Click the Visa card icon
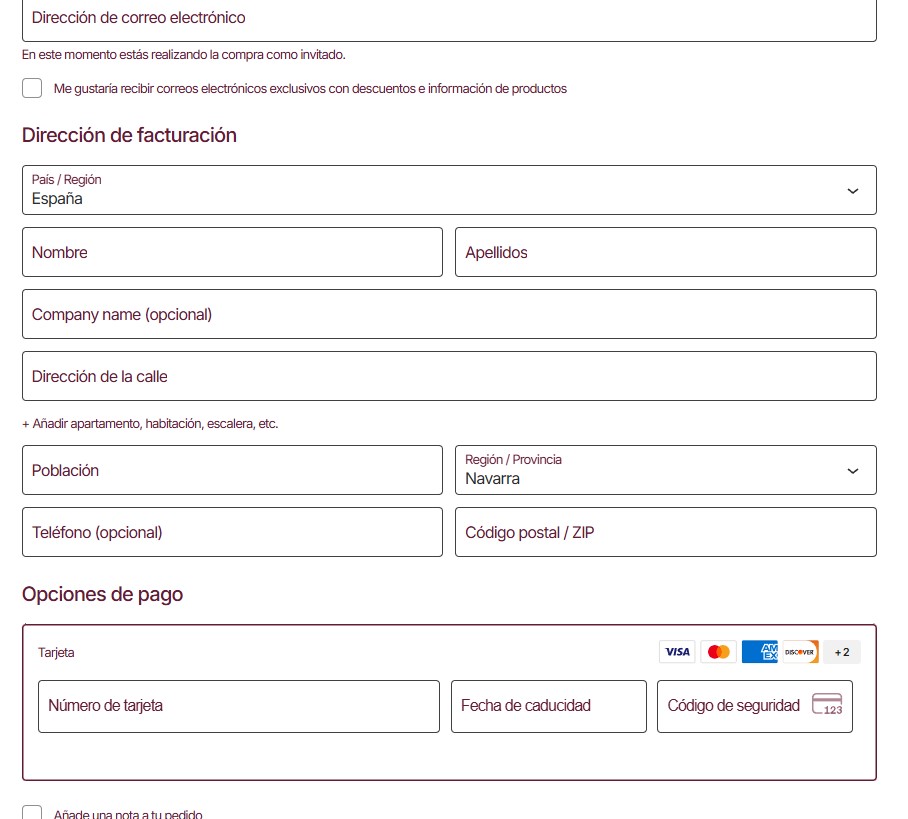 [x=677, y=652]
